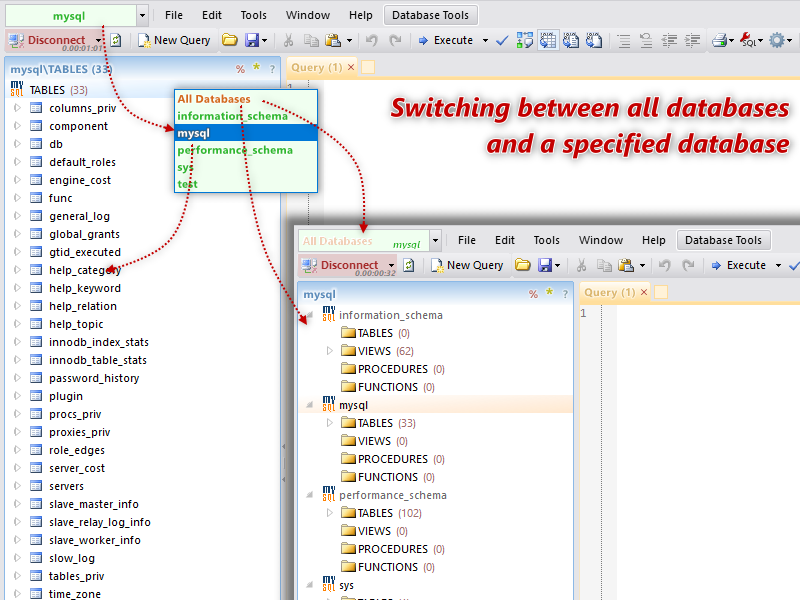800x600 pixels.
Task: Collapse the performance_schema database node
Action: pyautogui.click(x=309, y=495)
